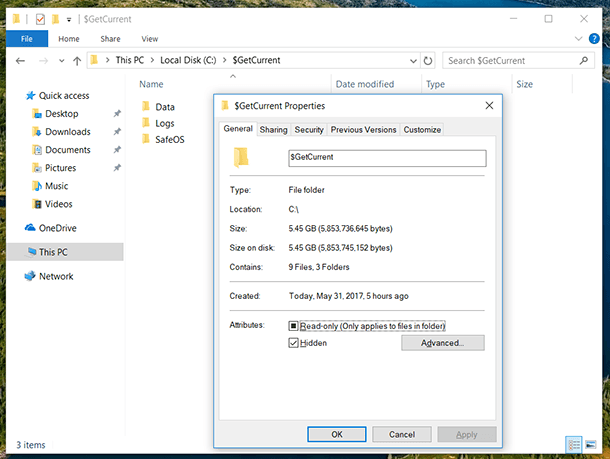Switch to the Sharing tab
This screenshot has height=459, width=610.
tap(273, 130)
